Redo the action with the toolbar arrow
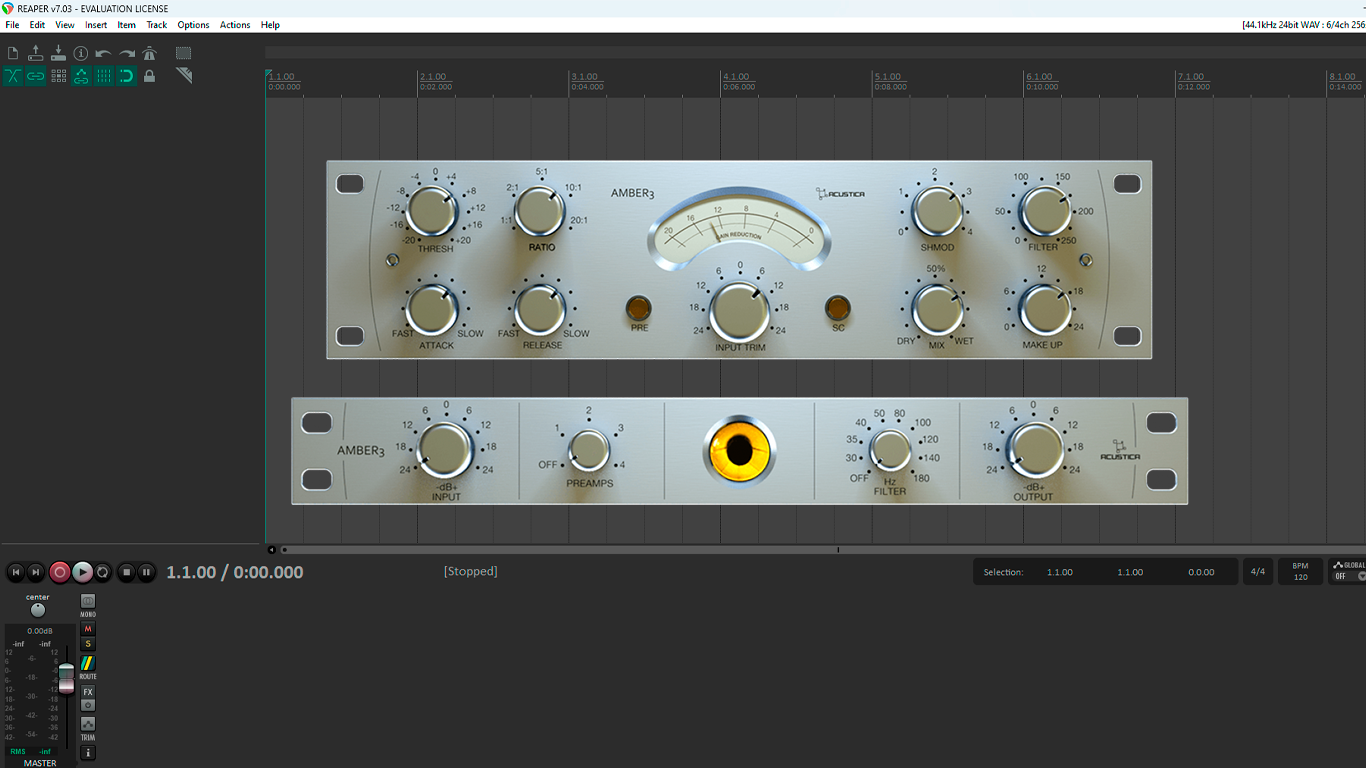Screen dimensions: 1366x768 [x=126, y=53]
